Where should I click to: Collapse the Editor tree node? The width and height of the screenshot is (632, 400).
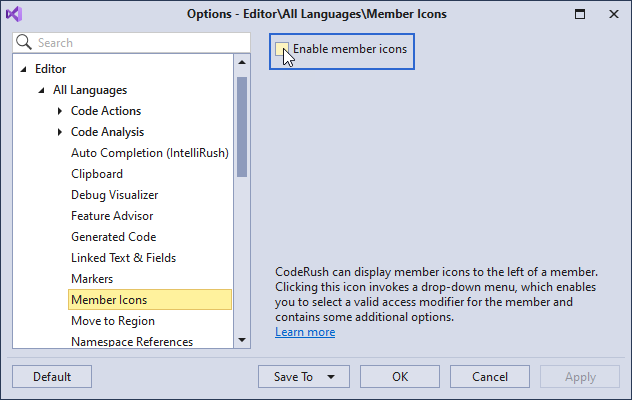click(24, 69)
